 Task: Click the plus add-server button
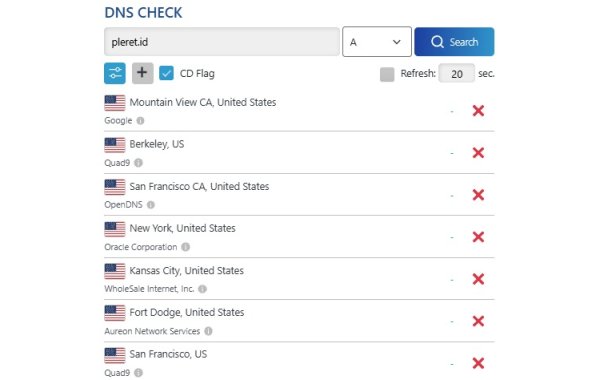[142, 73]
